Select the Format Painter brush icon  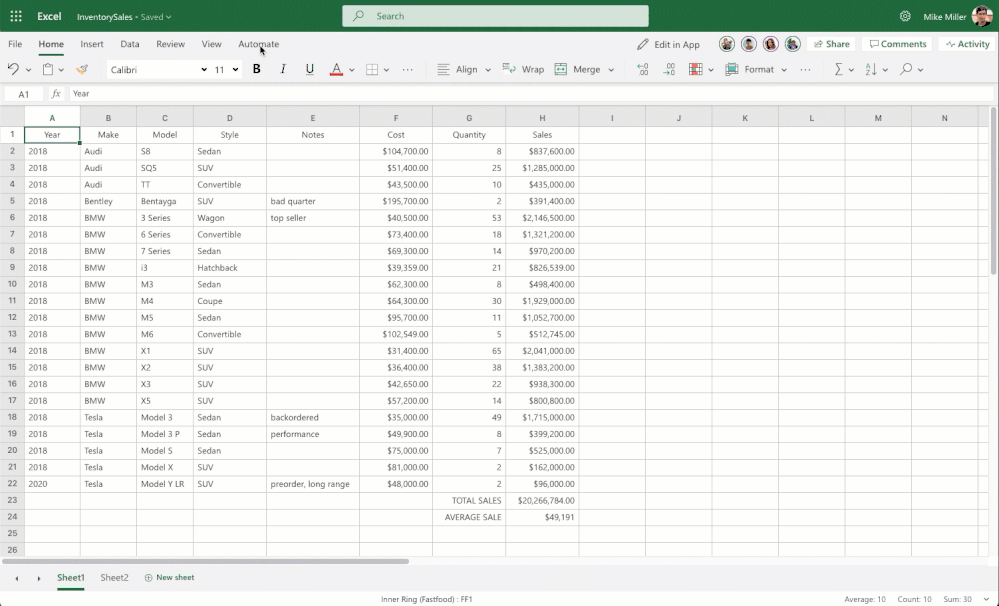(x=82, y=70)
